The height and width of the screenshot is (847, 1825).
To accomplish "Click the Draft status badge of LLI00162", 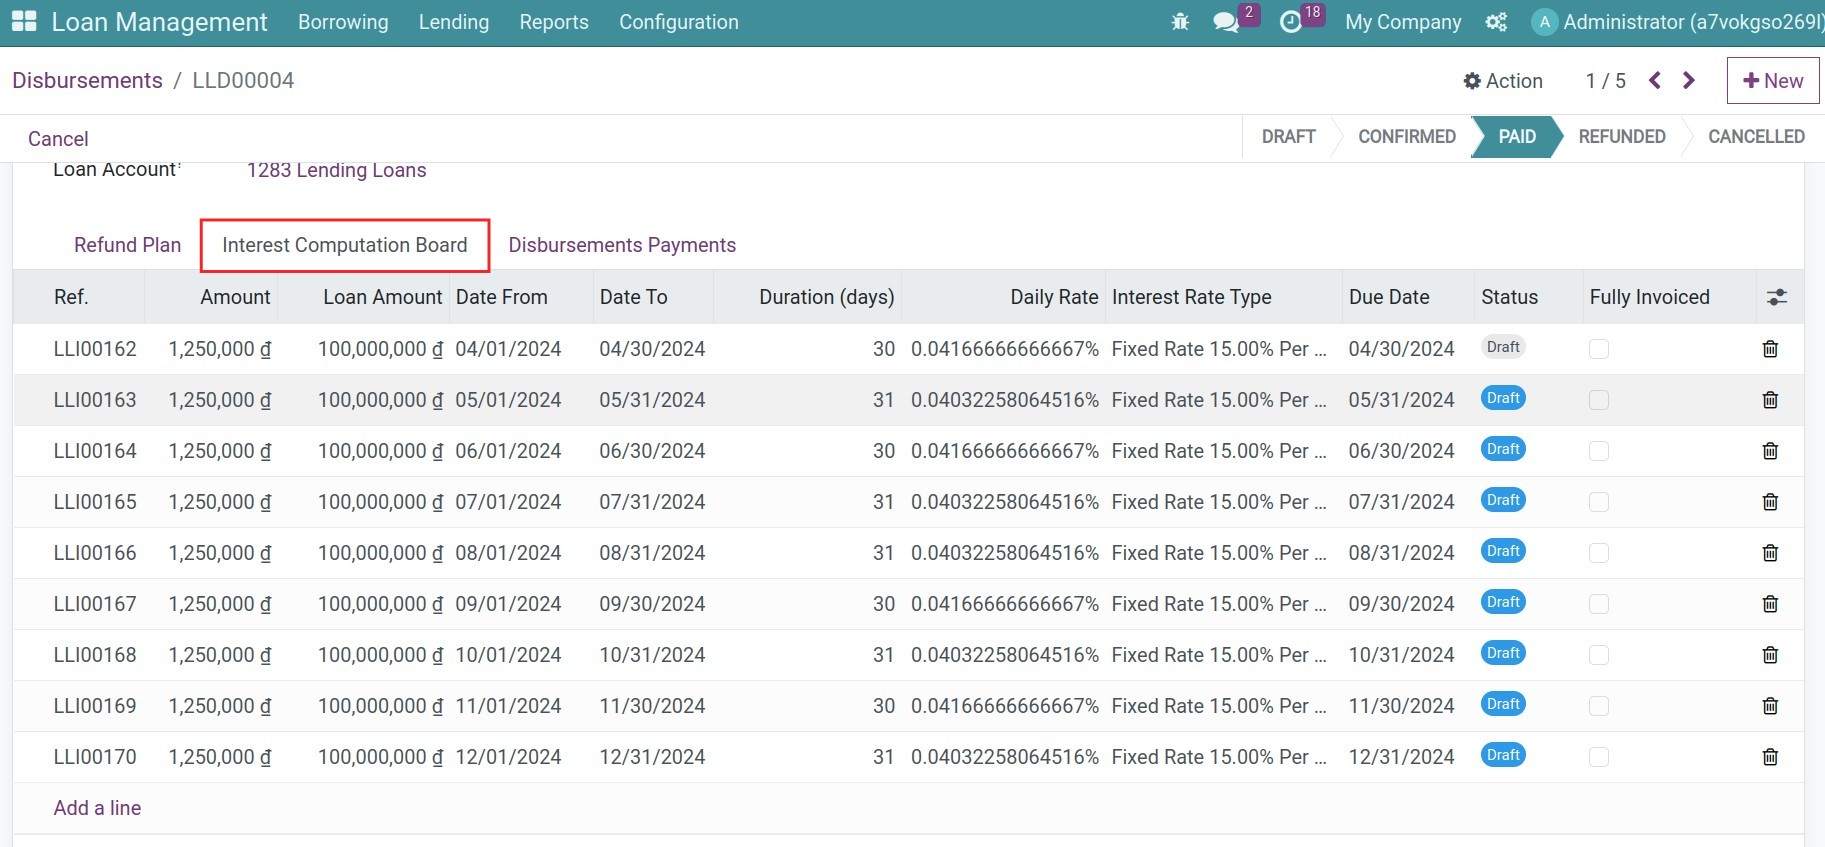I will [x=1503, y=347].
